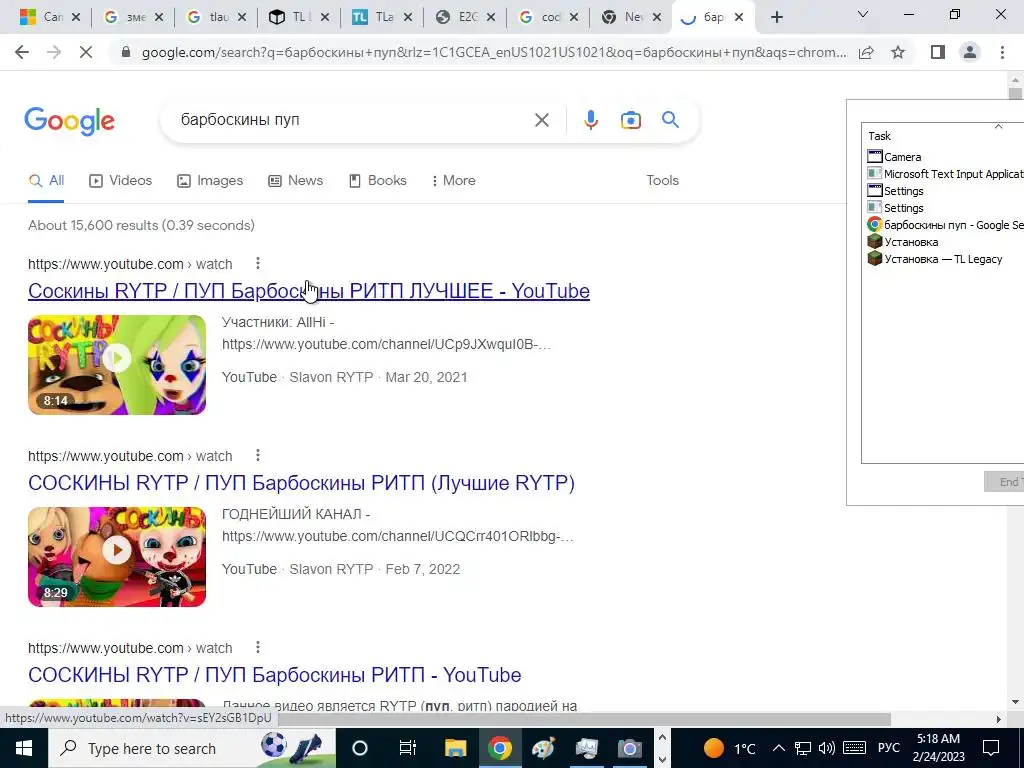Switch to the TL Legacy browser tab

[x=298, y=18]
